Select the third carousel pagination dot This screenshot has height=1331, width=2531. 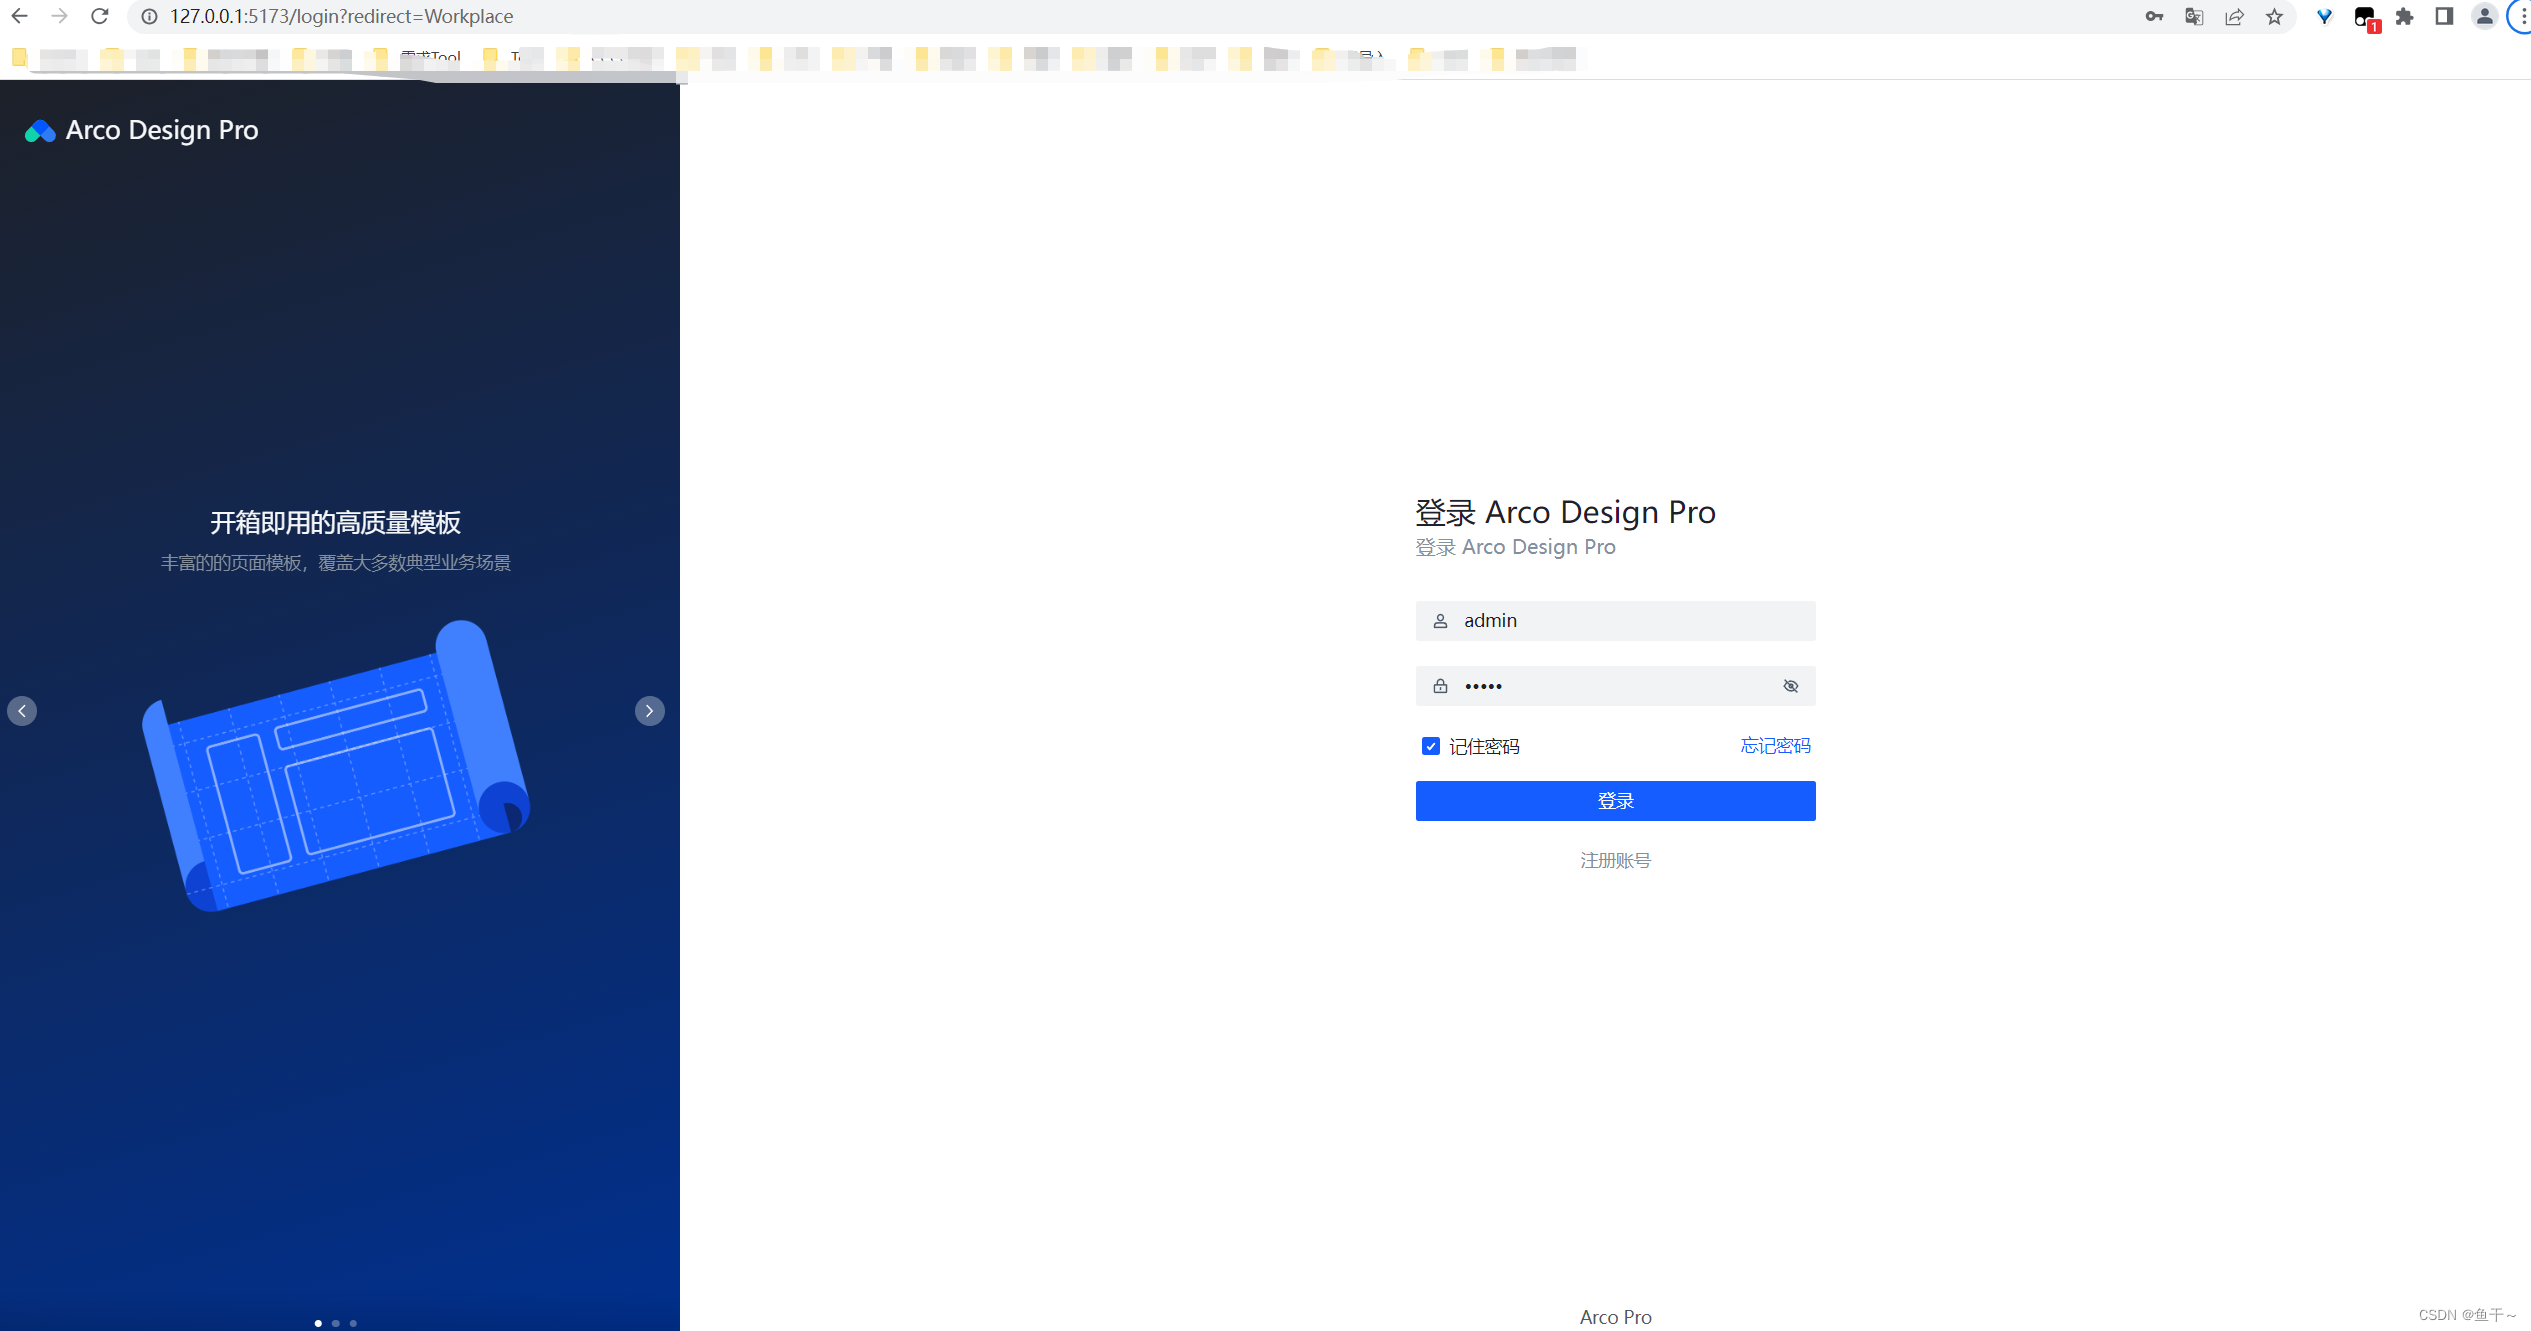(x=352, y=1322)
